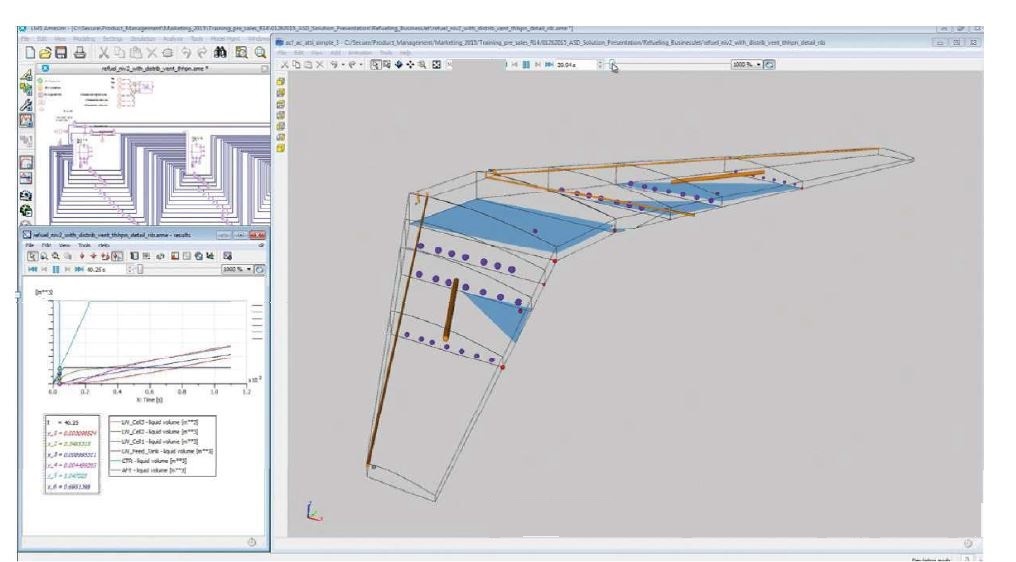
Task: Pause animation in the 3D window
Action: tap(526, 65)
